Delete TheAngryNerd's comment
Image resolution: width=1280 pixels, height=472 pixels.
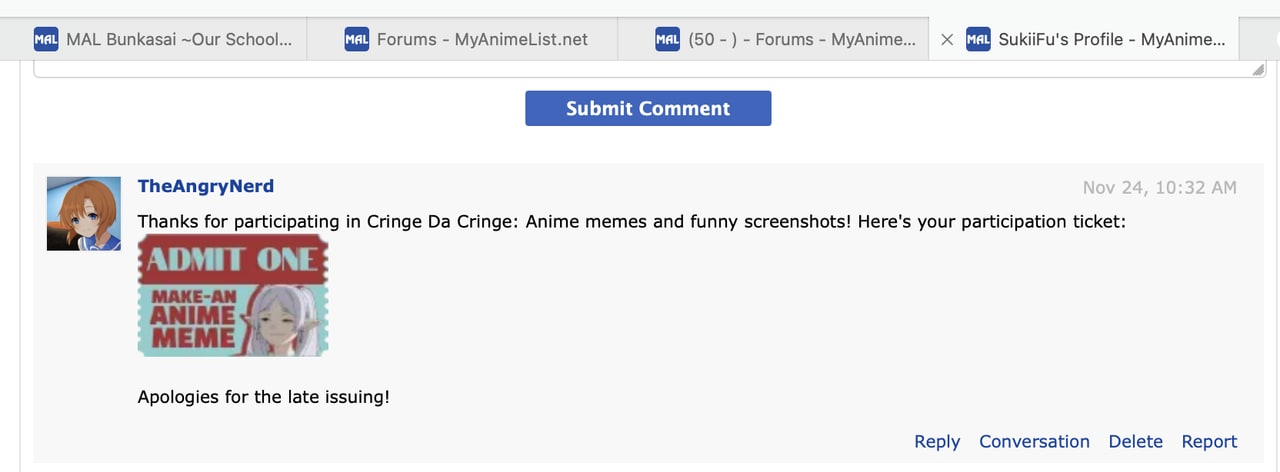pyautogui.click(x=1135, y=441)
